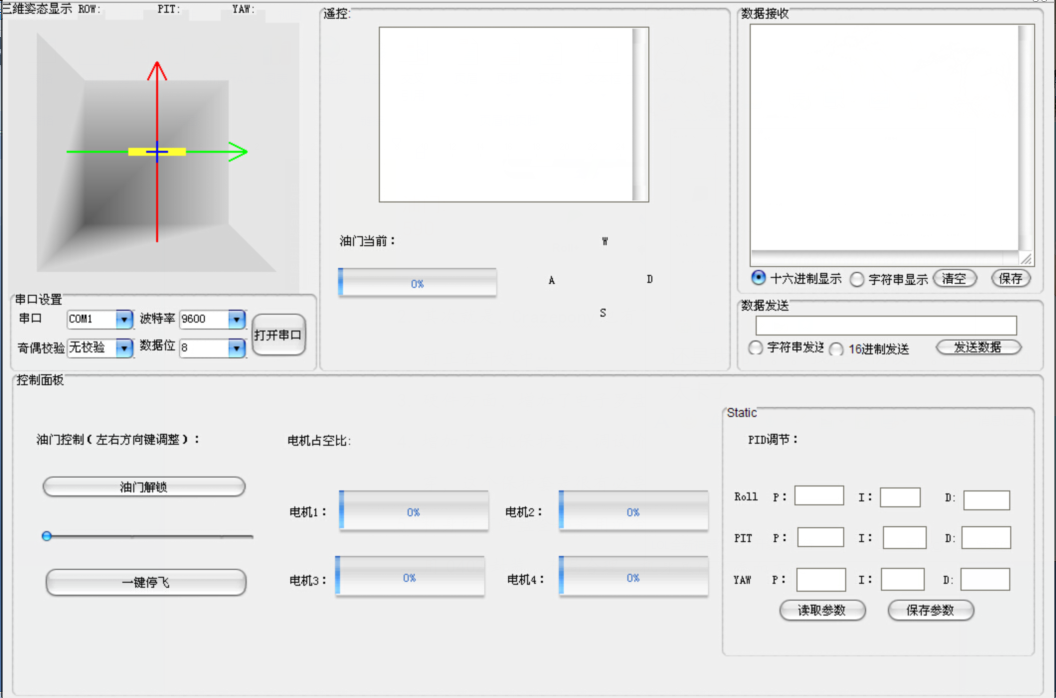Click the Roll P input field
This screenshot has width=1056, height=698.
pyautogui.click(x=819, y=496)
